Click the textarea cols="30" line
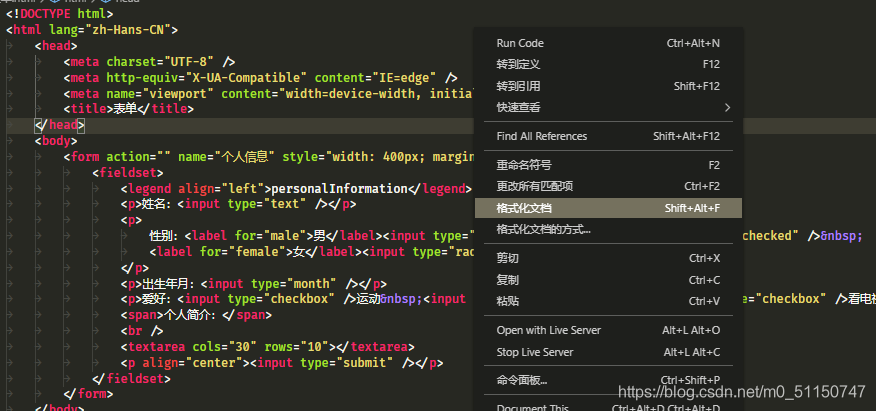The height and width of the screenshot is (411, 876). (268, 347)
